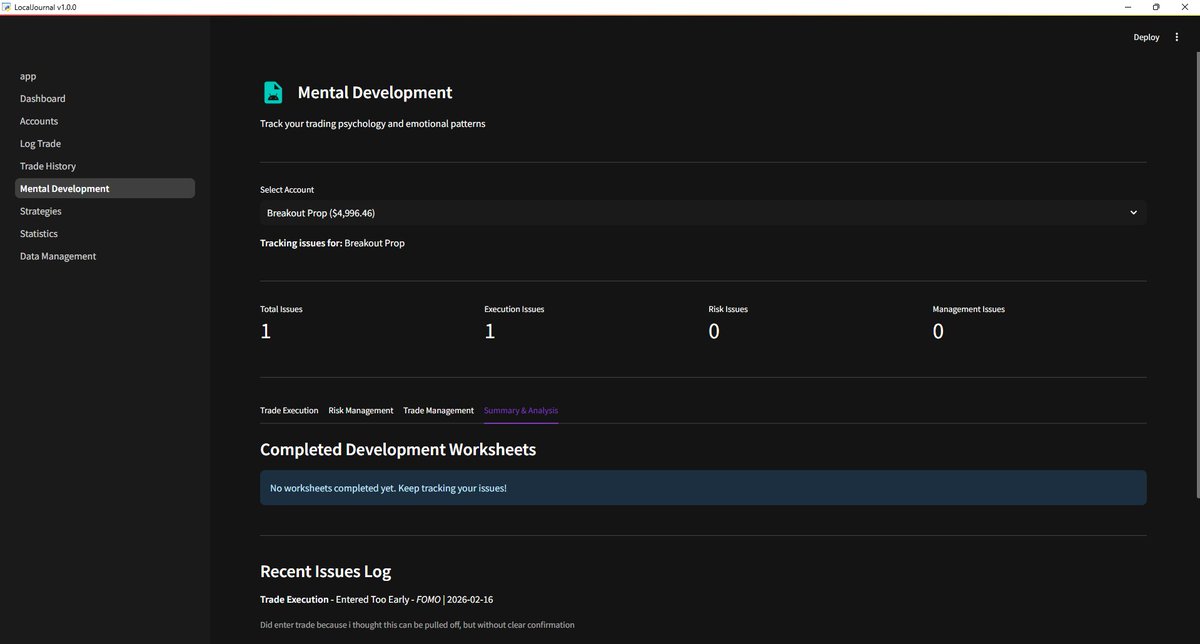
Task: Open Trade History page
Action: (x=47, y=166)
